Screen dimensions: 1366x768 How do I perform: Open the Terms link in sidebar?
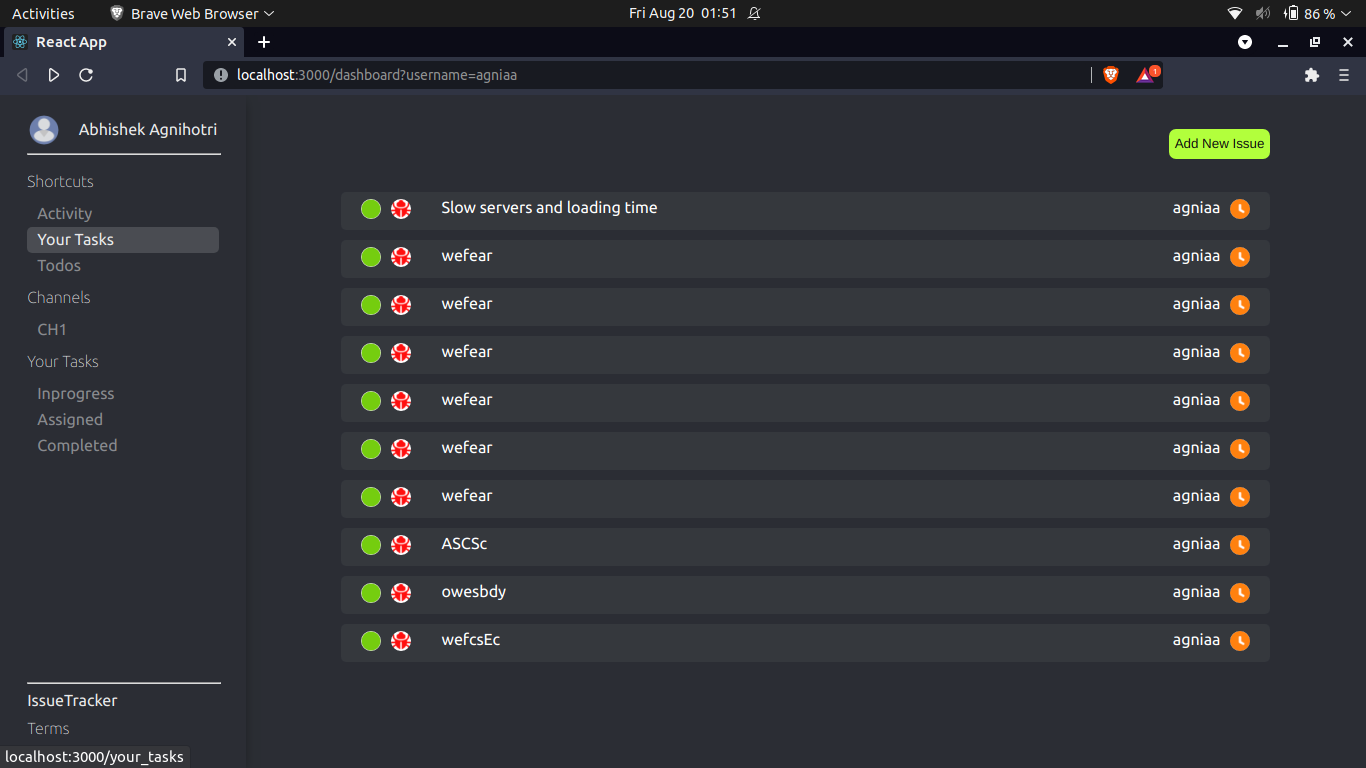point(48,728)
